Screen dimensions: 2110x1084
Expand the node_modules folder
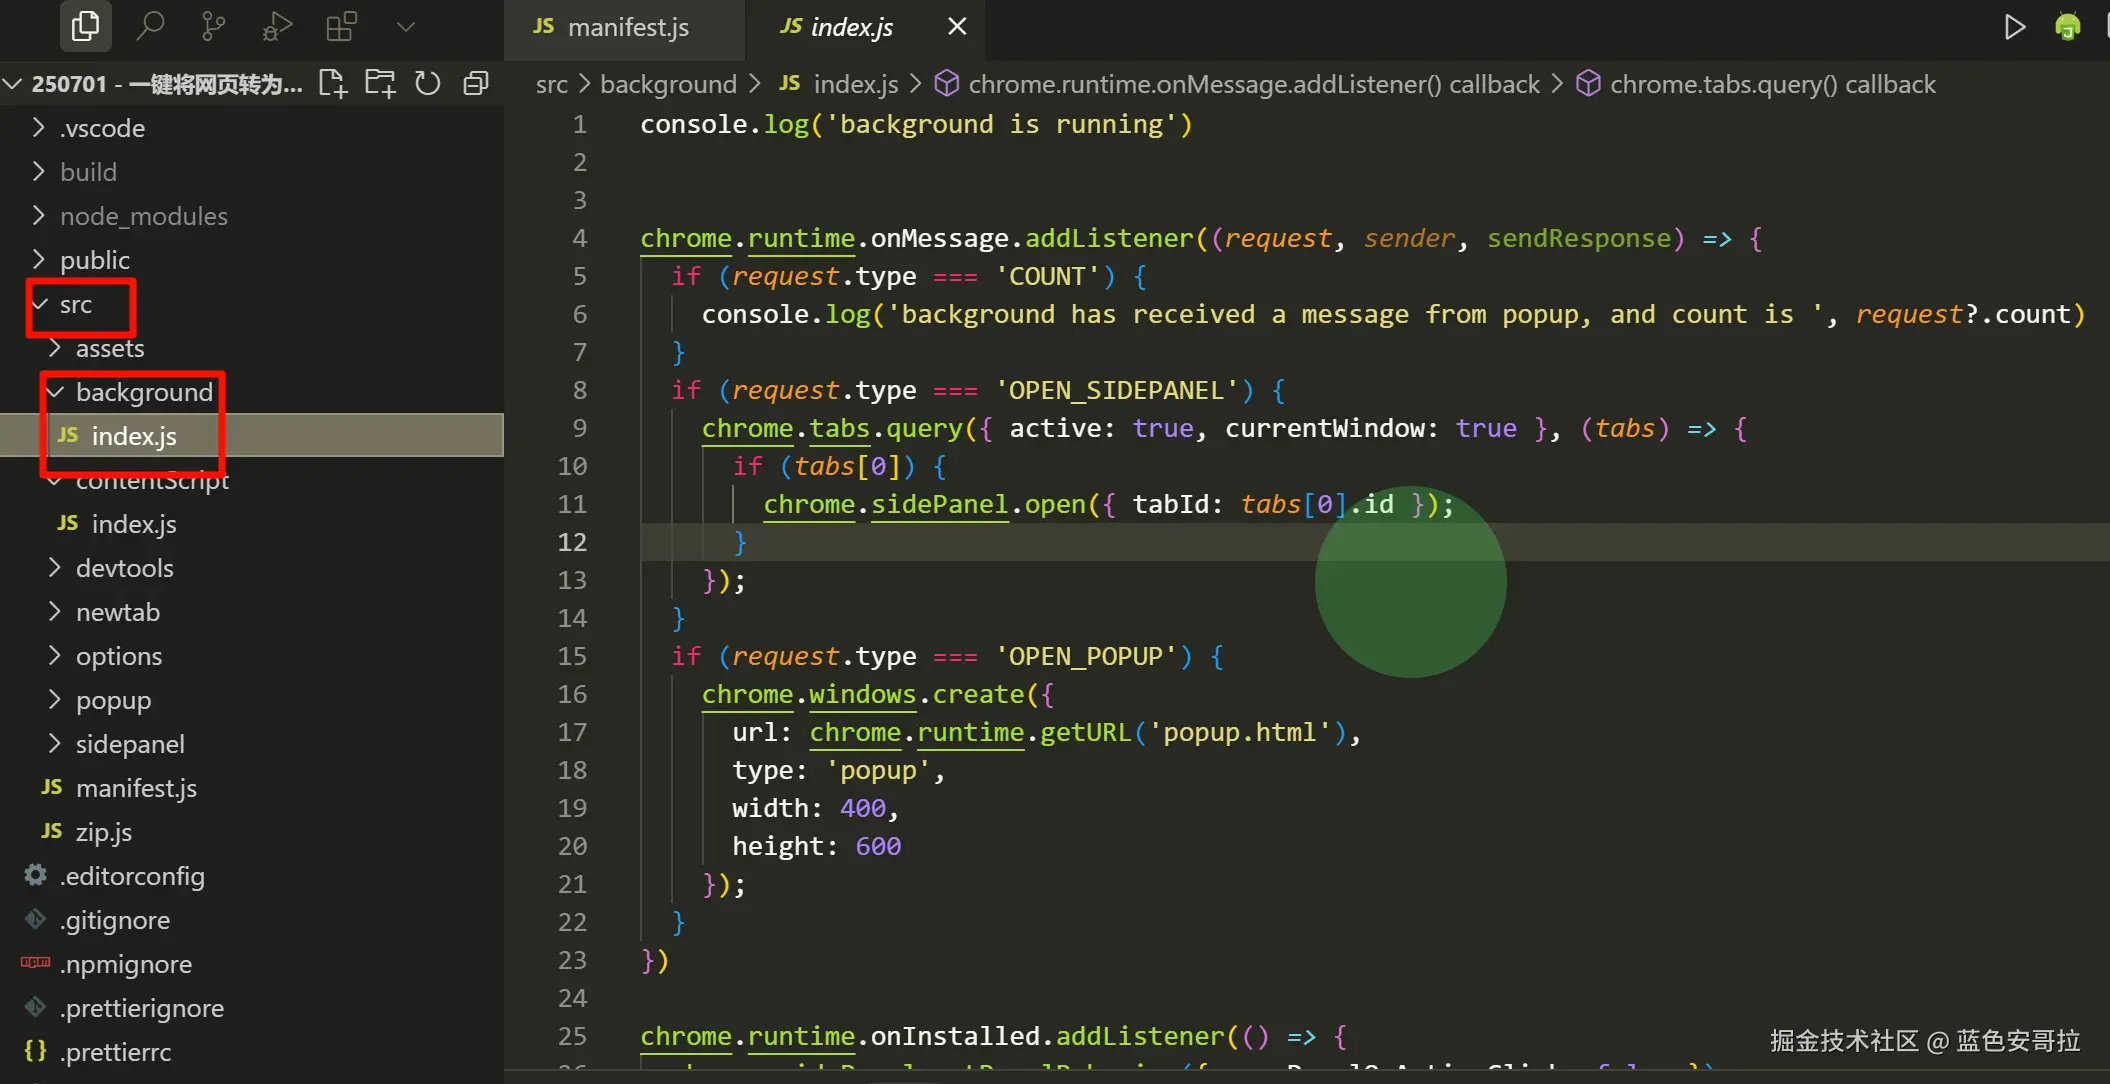point(143,216)
